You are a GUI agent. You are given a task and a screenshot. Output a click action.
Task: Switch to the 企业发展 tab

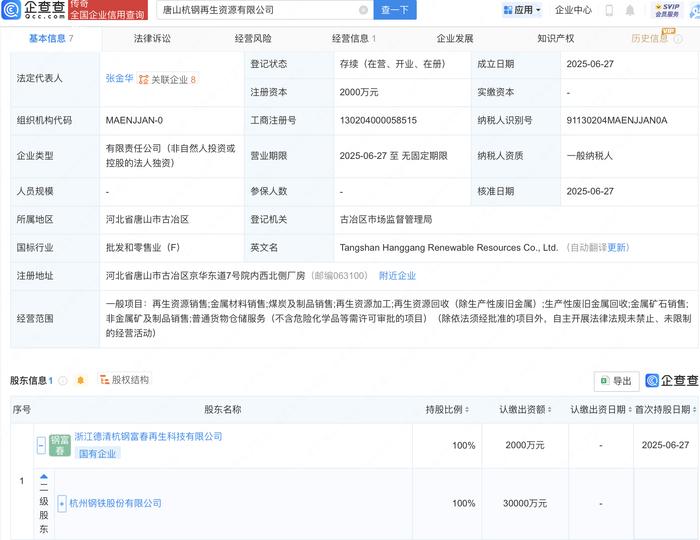[x=455, y=39]
